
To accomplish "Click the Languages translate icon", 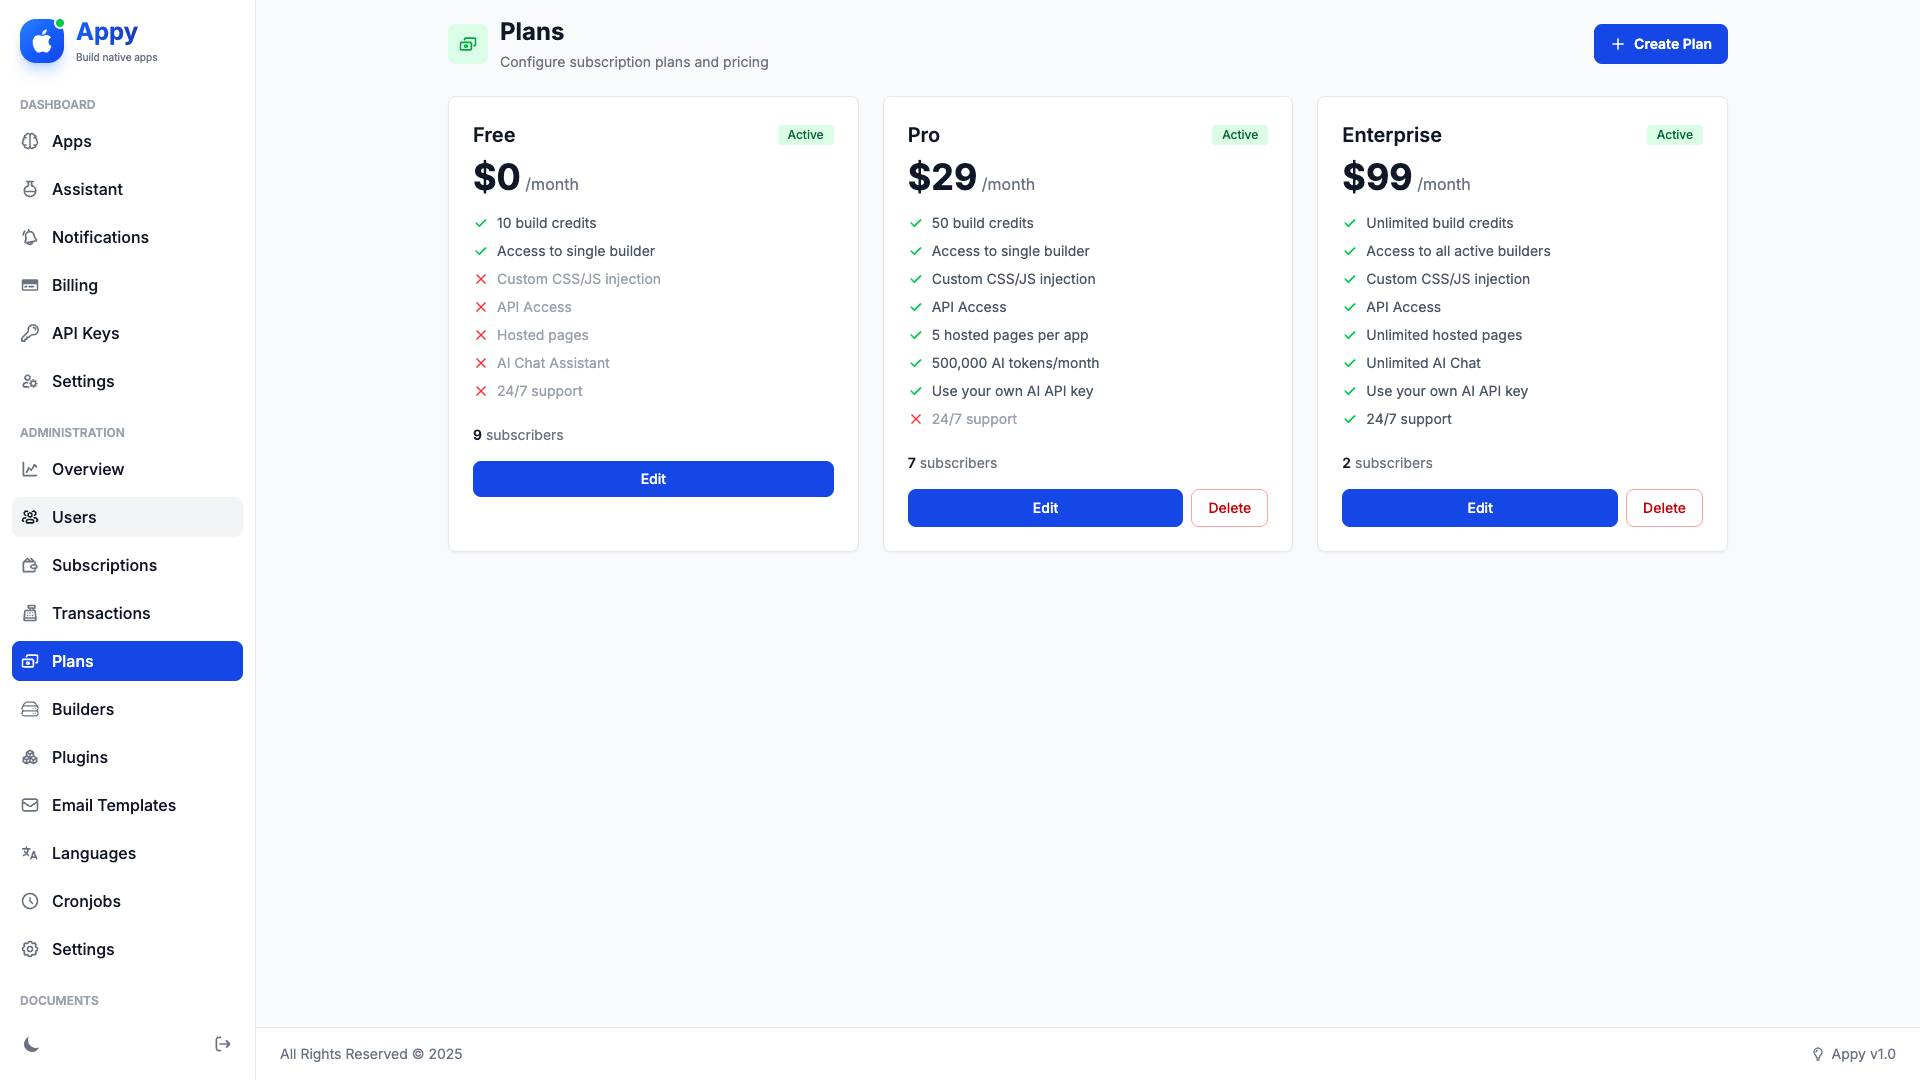I will [30, 853].
